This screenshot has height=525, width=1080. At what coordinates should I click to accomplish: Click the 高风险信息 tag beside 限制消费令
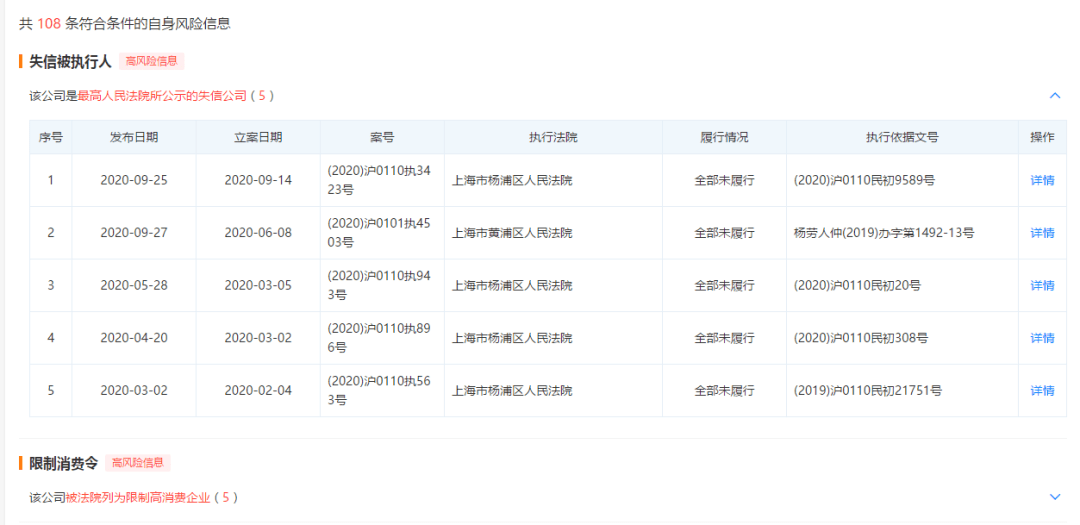138,463
